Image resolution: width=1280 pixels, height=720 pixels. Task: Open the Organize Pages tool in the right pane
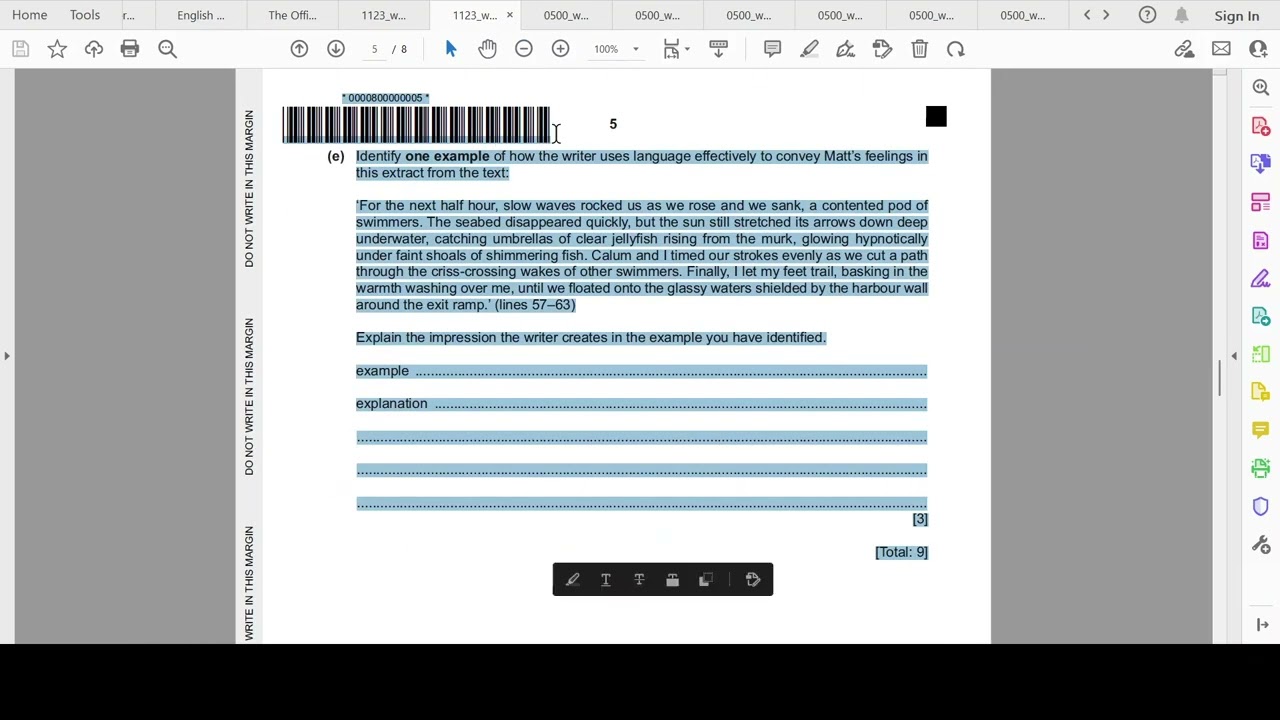tap(1260, 202)
